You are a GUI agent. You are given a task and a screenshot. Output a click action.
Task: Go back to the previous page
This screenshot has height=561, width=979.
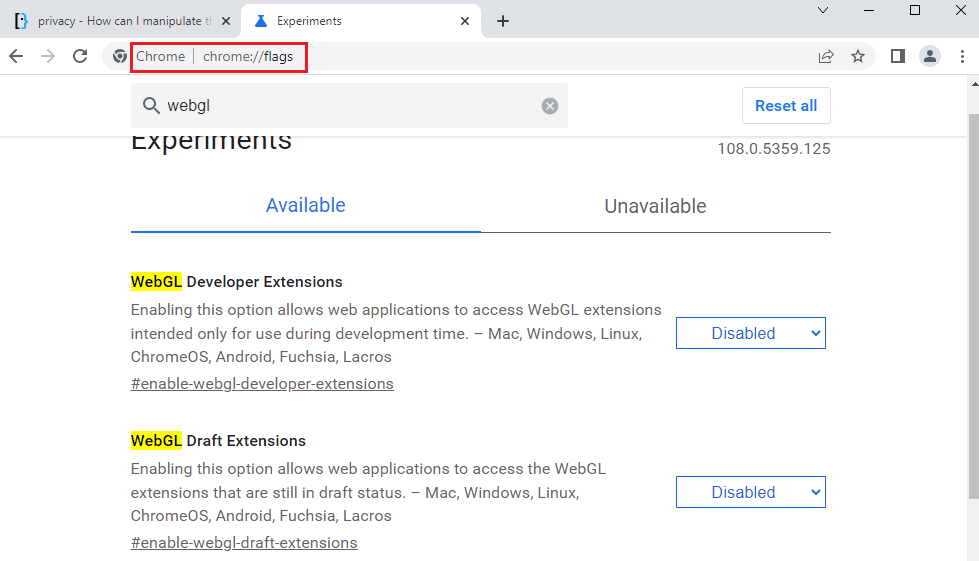click(x=16, y=56)
